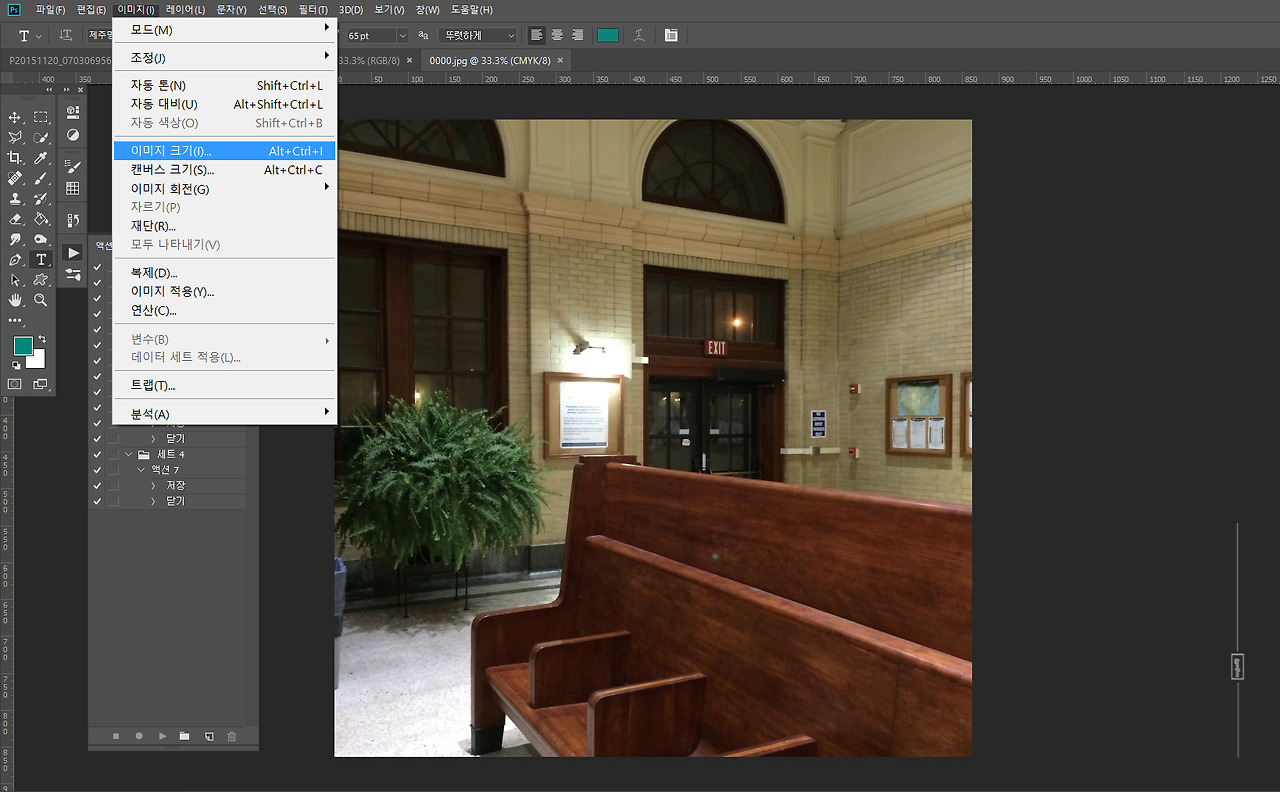The height and width of the screenshot is (792, 1280).
Task: Select the Horizontal Type tool
Action: tap(41, 260)
